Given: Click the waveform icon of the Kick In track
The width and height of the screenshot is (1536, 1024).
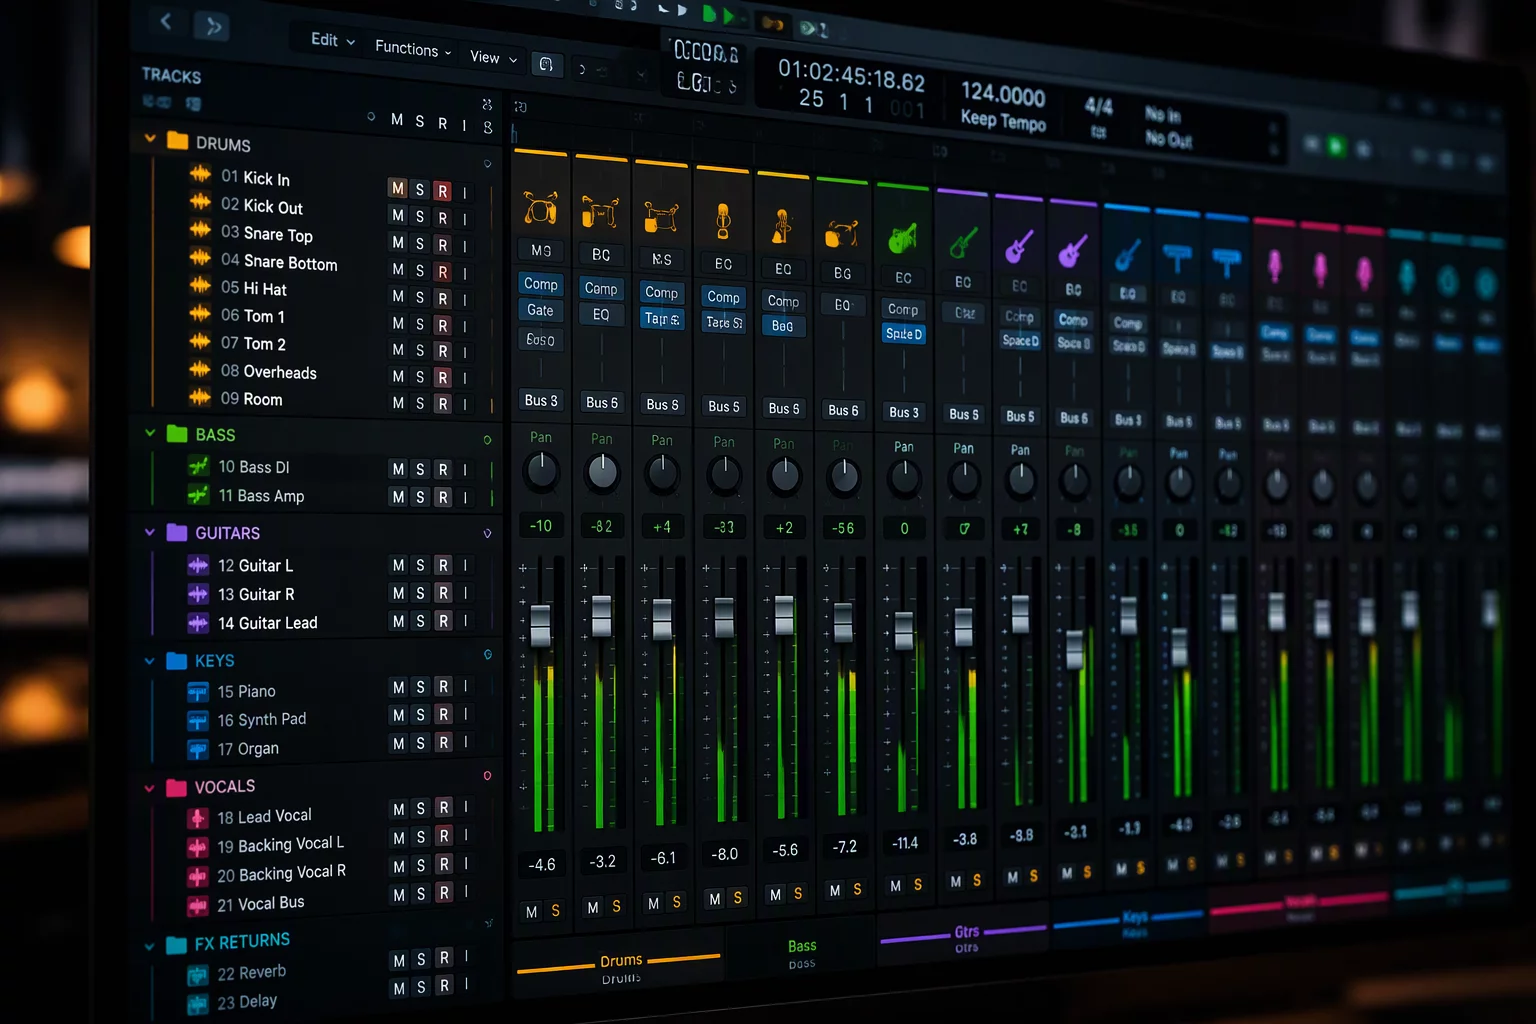Looking at the screenshot, I should 200,174.
